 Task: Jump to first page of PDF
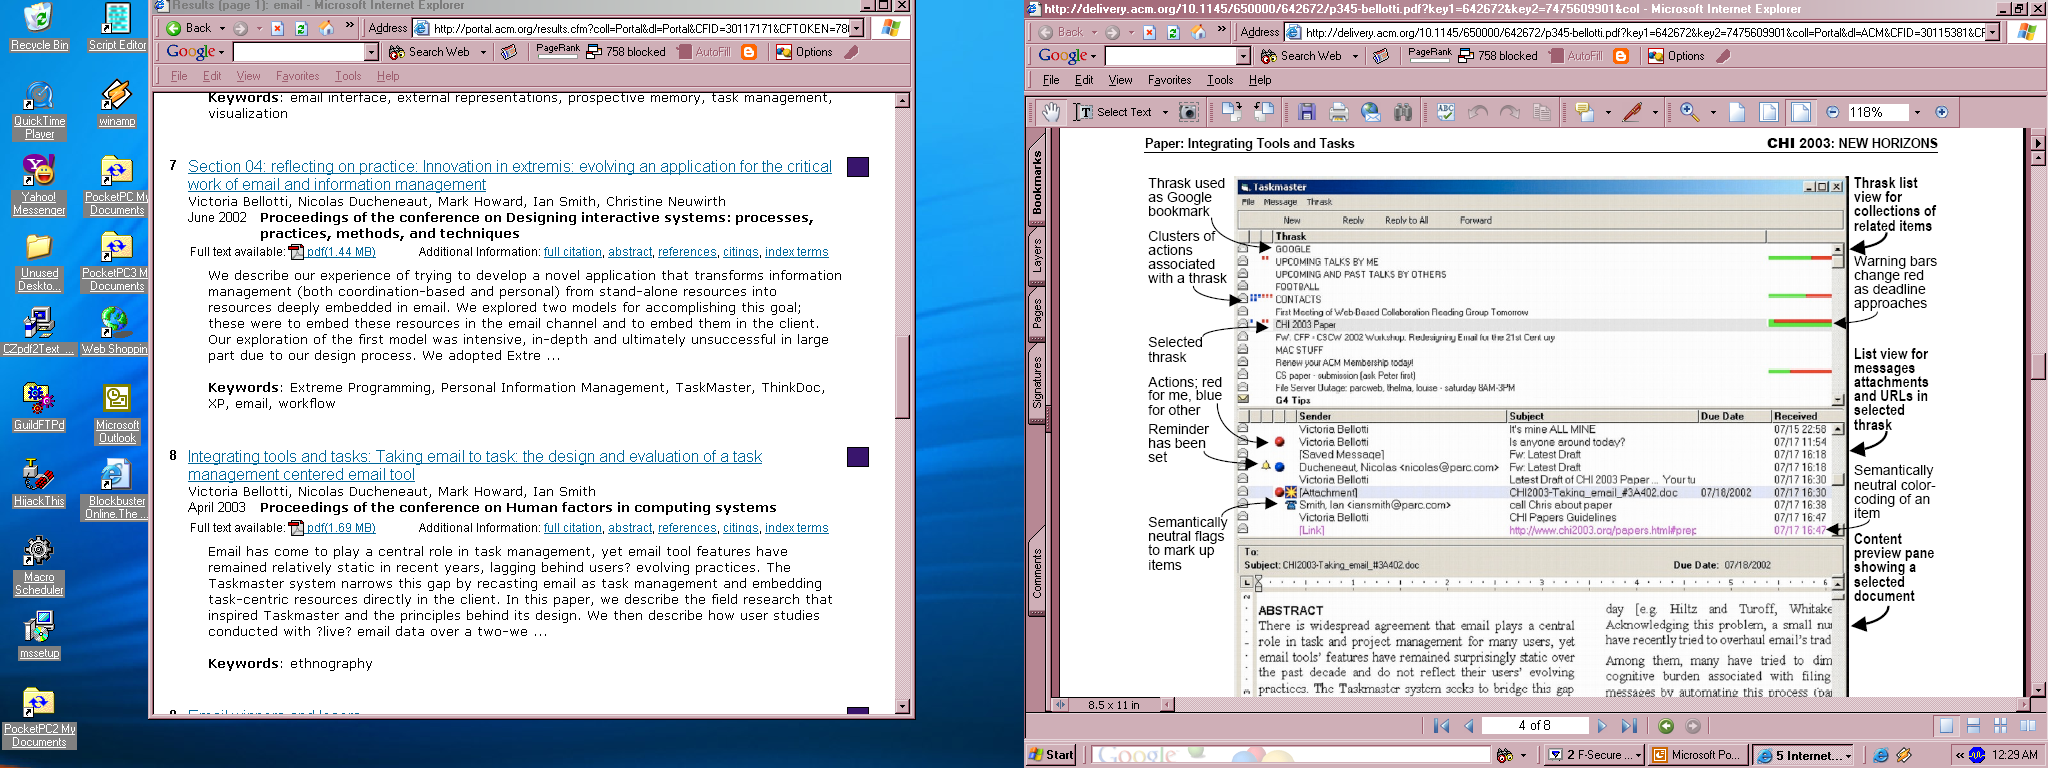point(1441,726)
